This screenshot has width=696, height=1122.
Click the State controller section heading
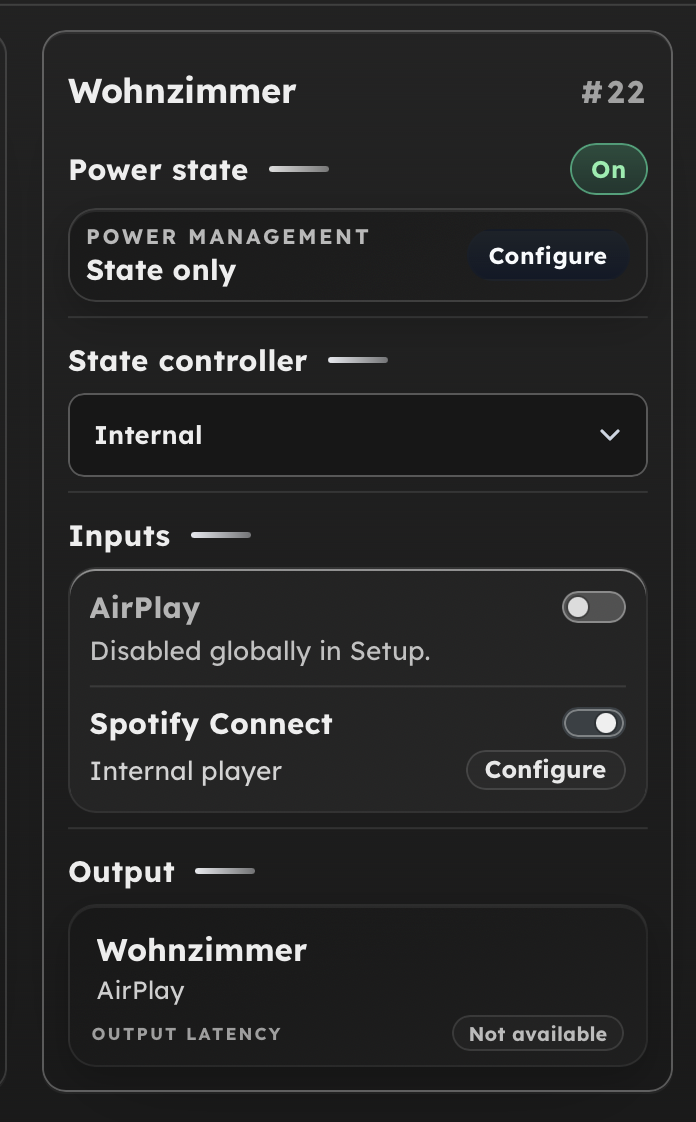point(187,360)
